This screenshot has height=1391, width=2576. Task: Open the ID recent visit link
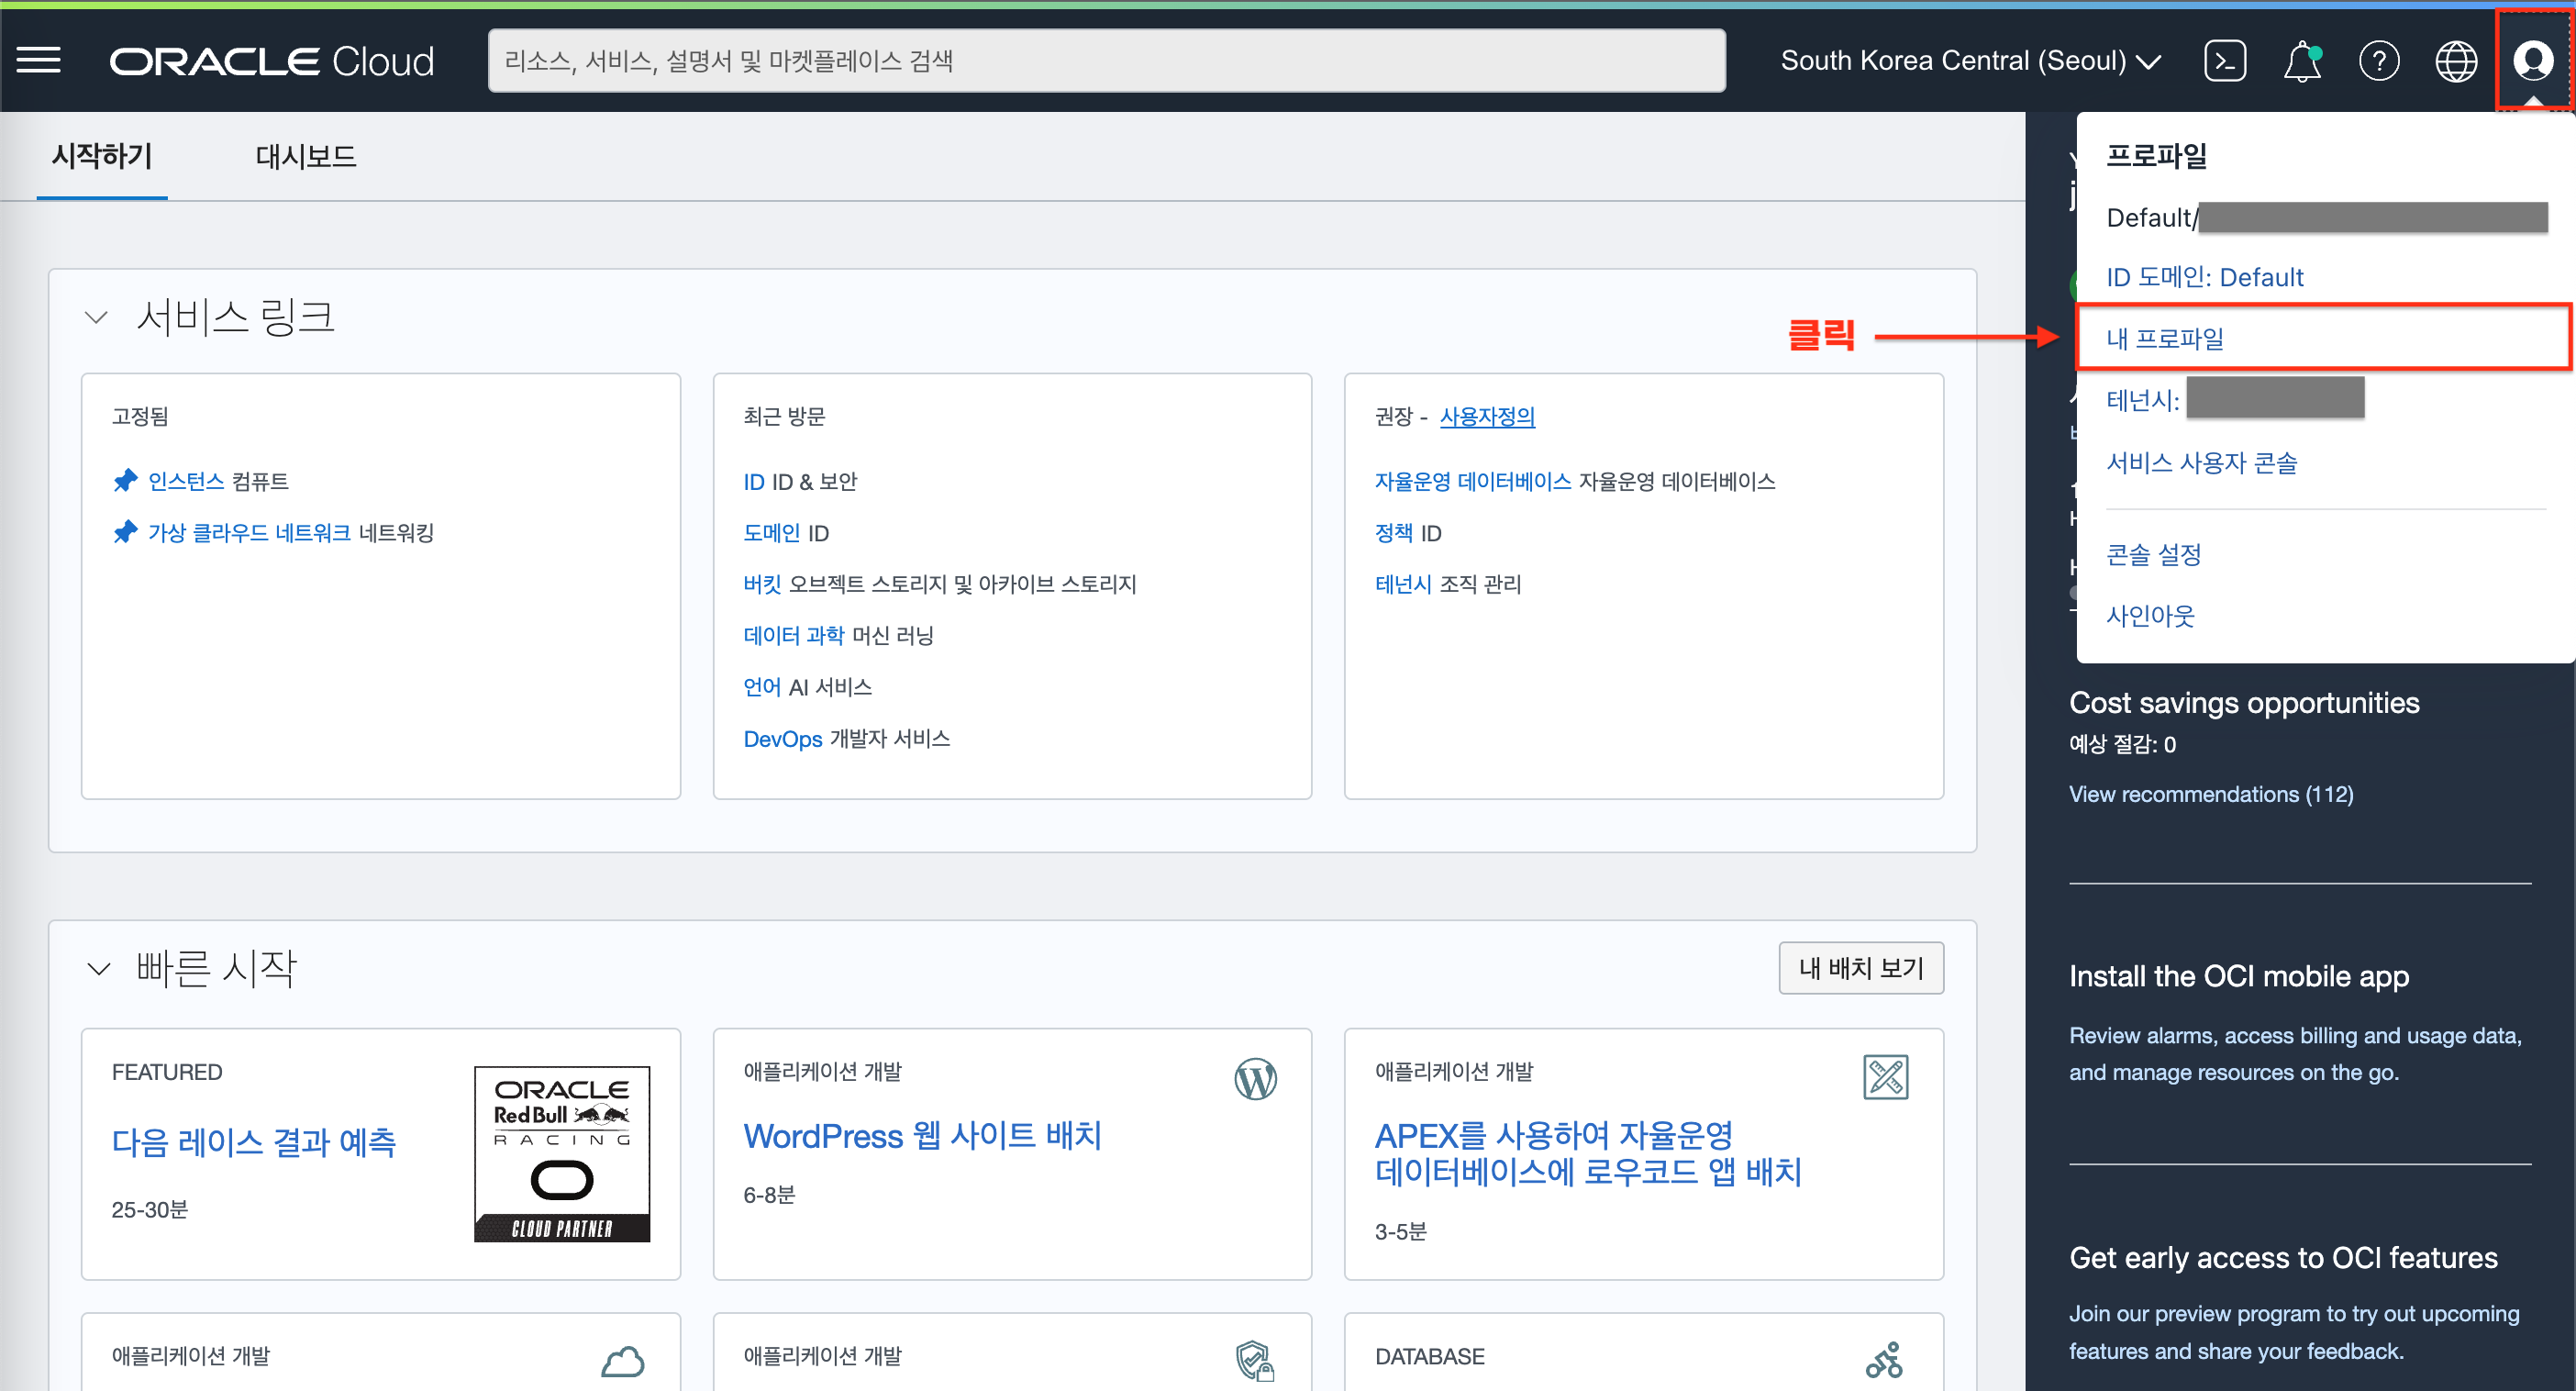[754, 481]
